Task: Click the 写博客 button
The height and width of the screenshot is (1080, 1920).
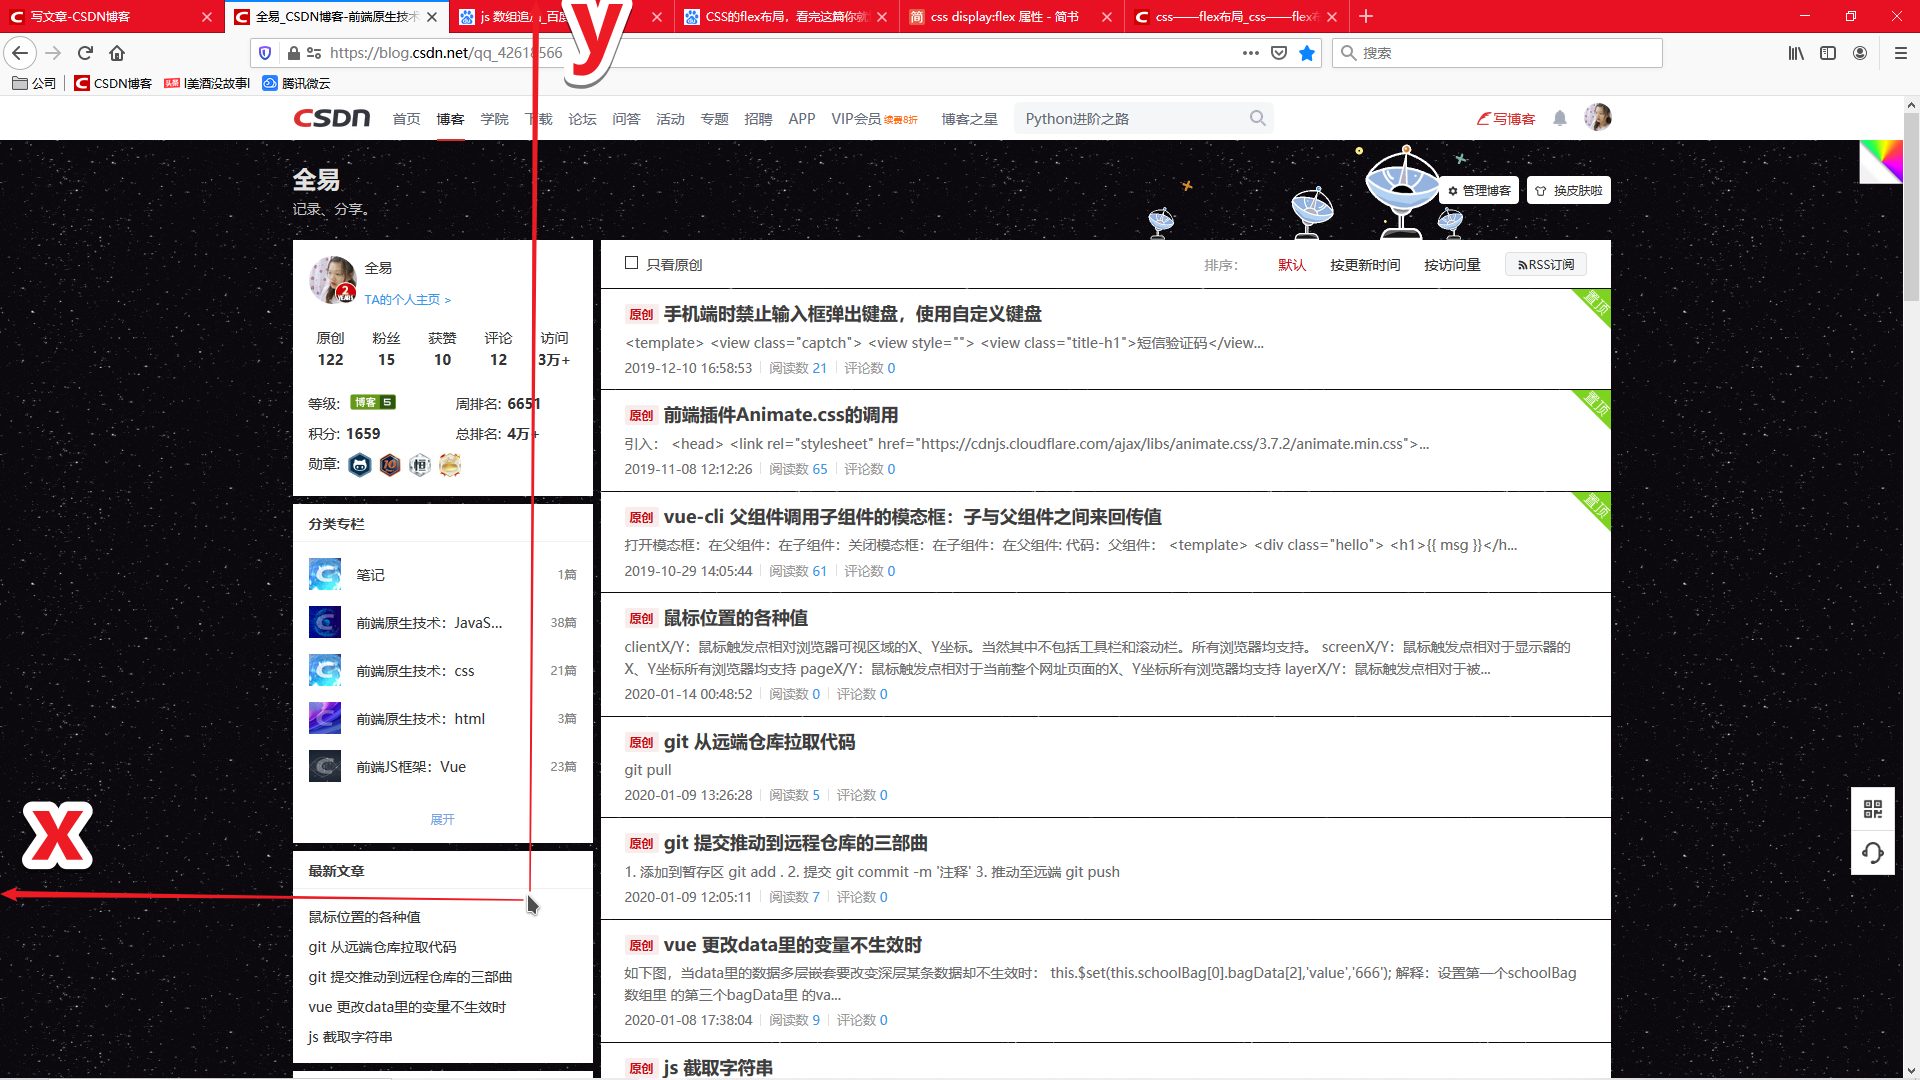Action: [x=1506, y=118]
